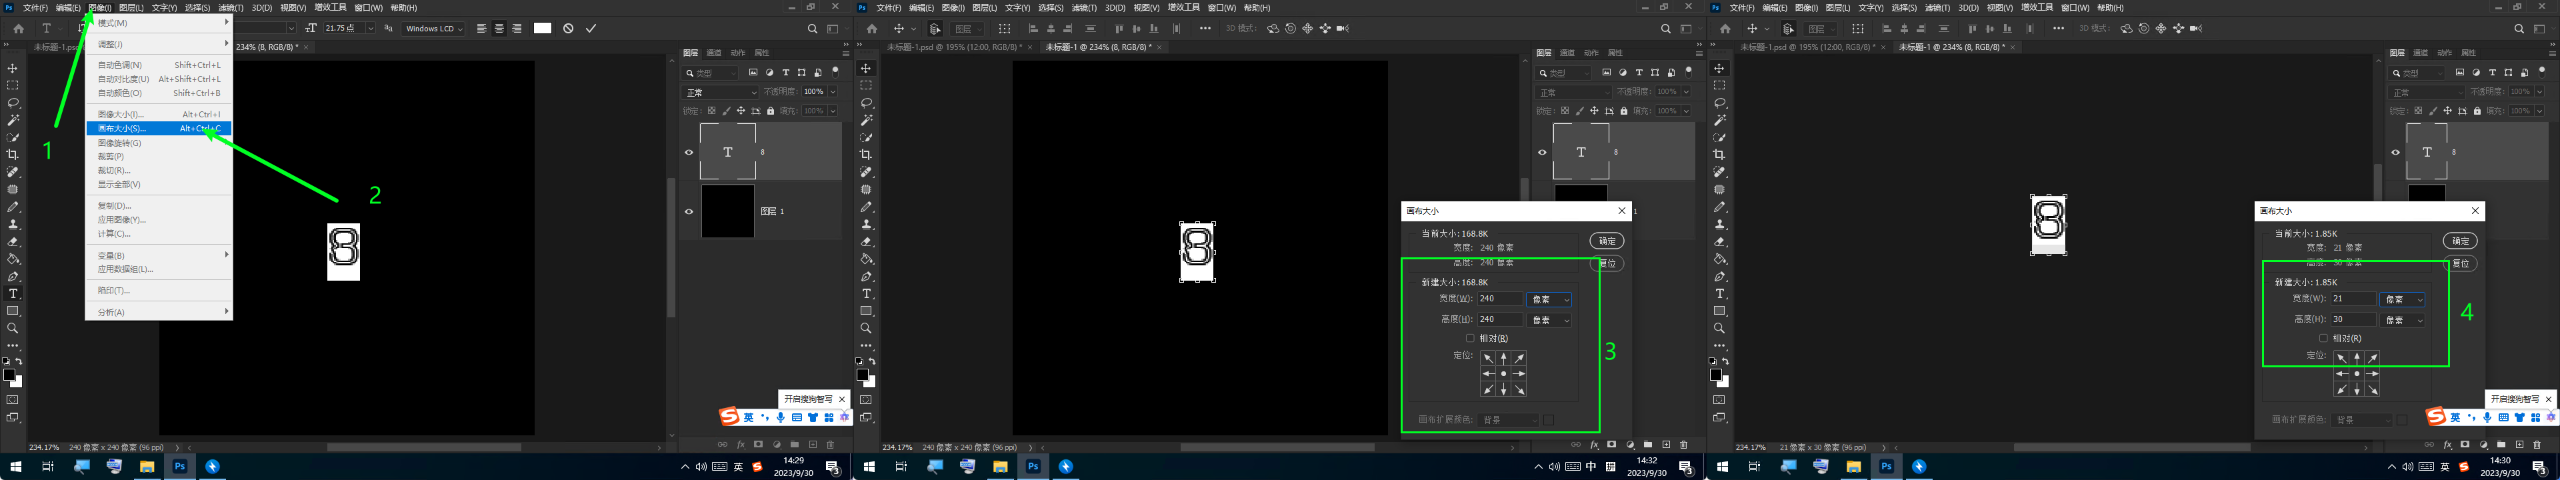Image resolution: width=2560 pixels, height=480 pixels.
Task: Select the Crop tool in the leftmost toolbar
Action: (x=13, y=155)
